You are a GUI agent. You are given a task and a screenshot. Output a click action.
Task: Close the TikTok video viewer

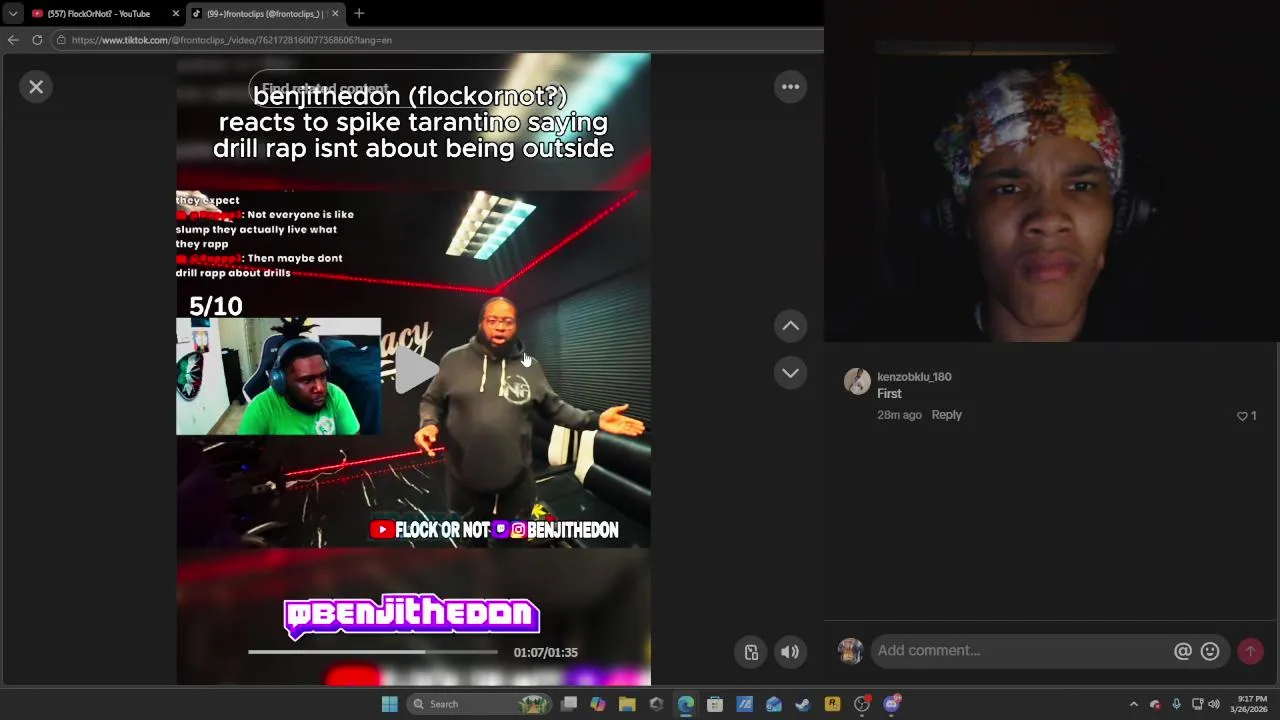(36, 87)
